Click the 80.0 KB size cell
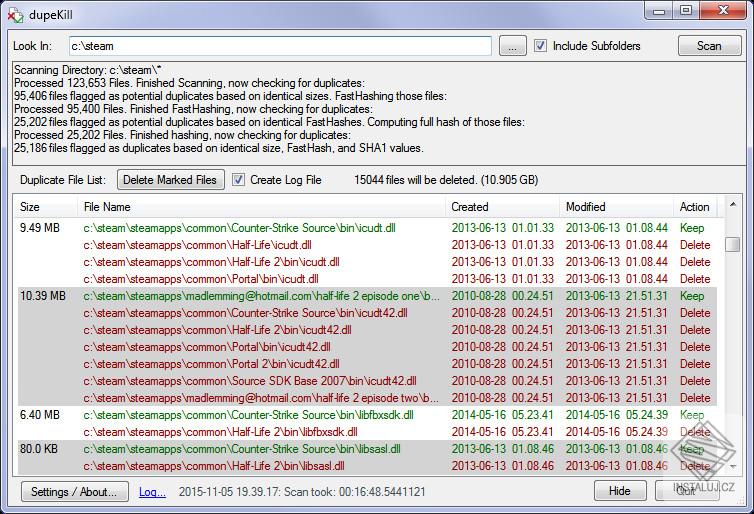 click(39, 449)
